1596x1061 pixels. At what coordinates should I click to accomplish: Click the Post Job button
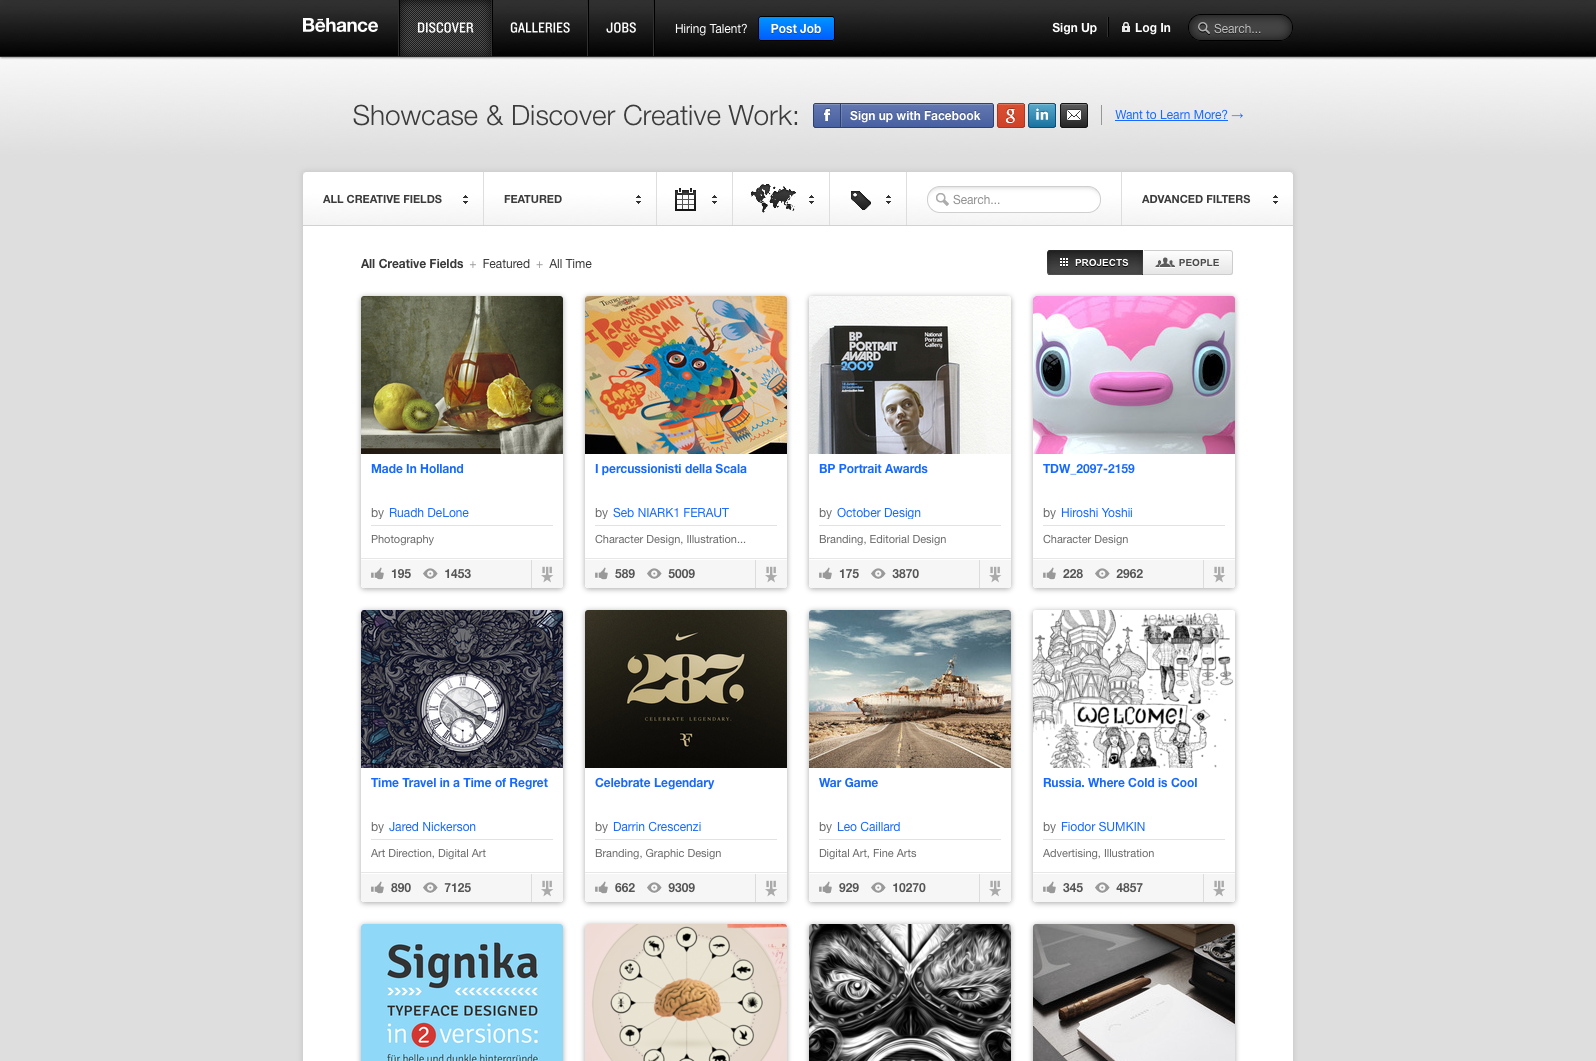(x=796, y=28)
